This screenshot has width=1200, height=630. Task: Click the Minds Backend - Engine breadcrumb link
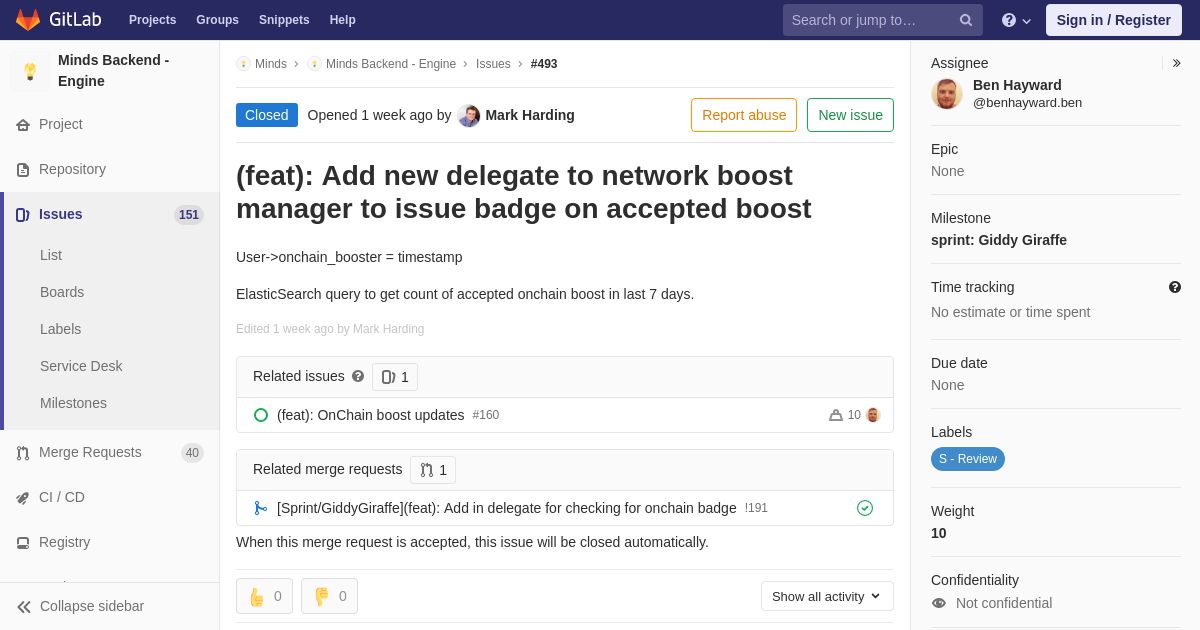point(391,64)
